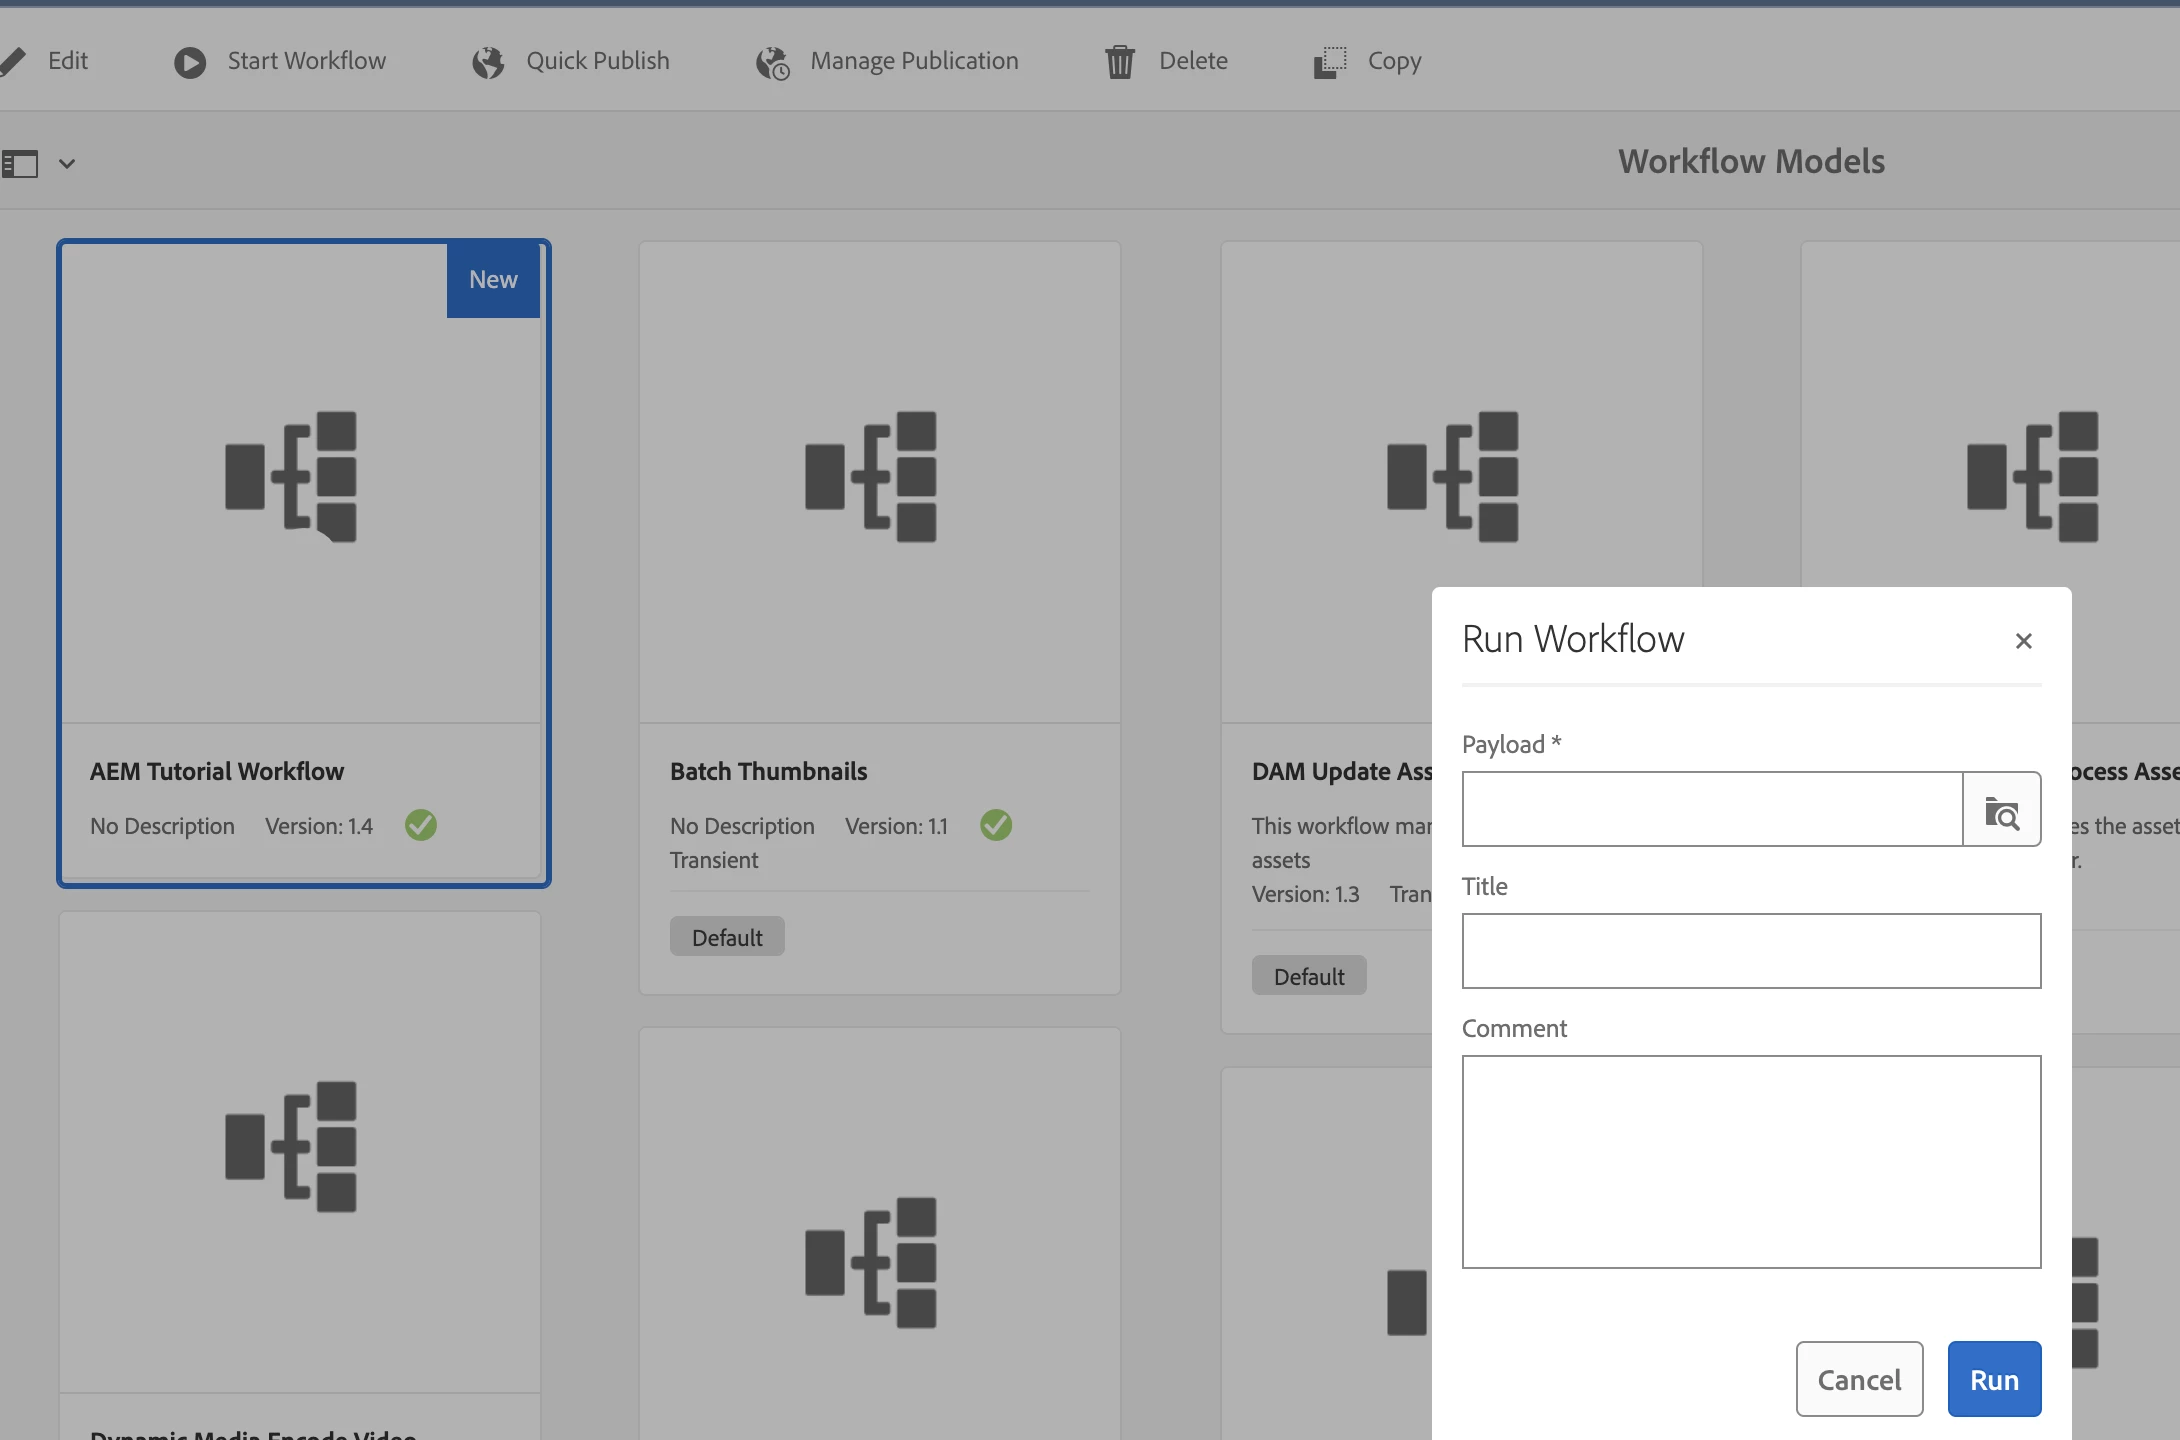Close the Run Workflow dialog

click(x=2023, y=641)
